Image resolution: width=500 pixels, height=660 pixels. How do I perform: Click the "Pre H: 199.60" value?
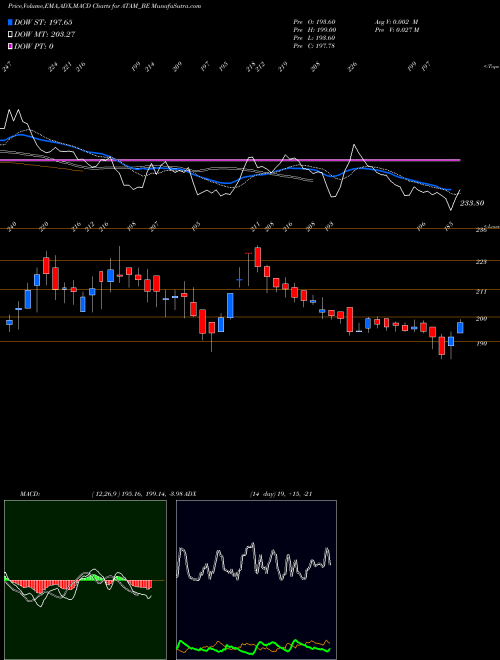click(314, 30)
